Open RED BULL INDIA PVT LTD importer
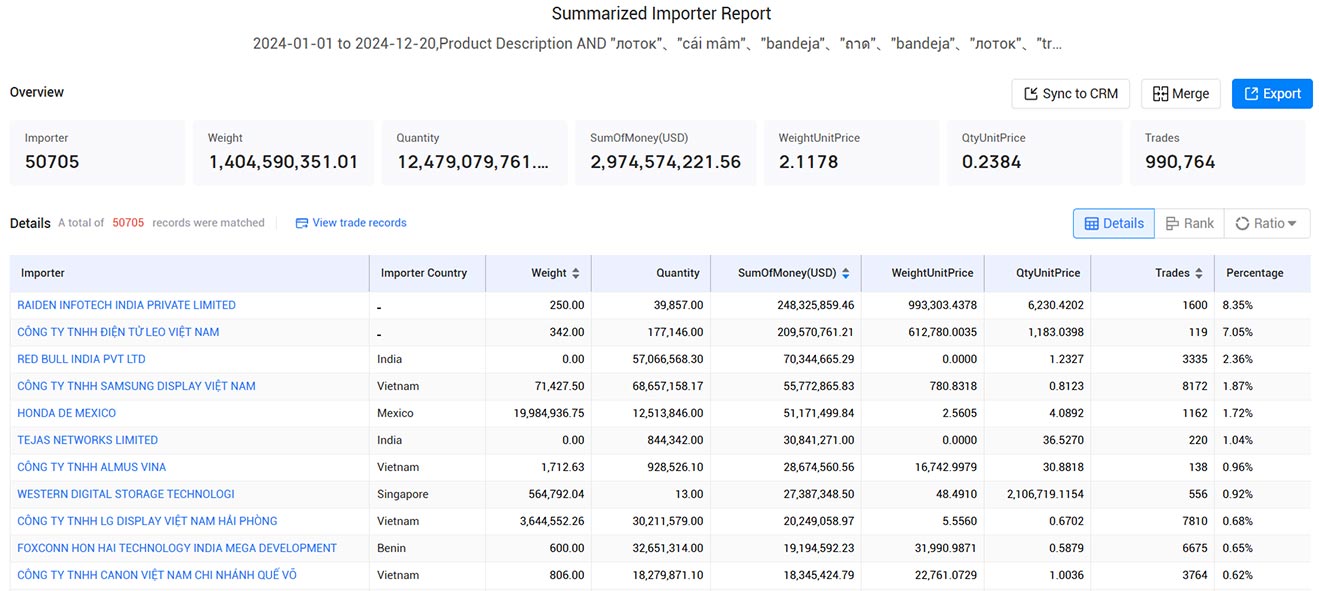The width and height of the screenshot is (1319, 591). 81,359
